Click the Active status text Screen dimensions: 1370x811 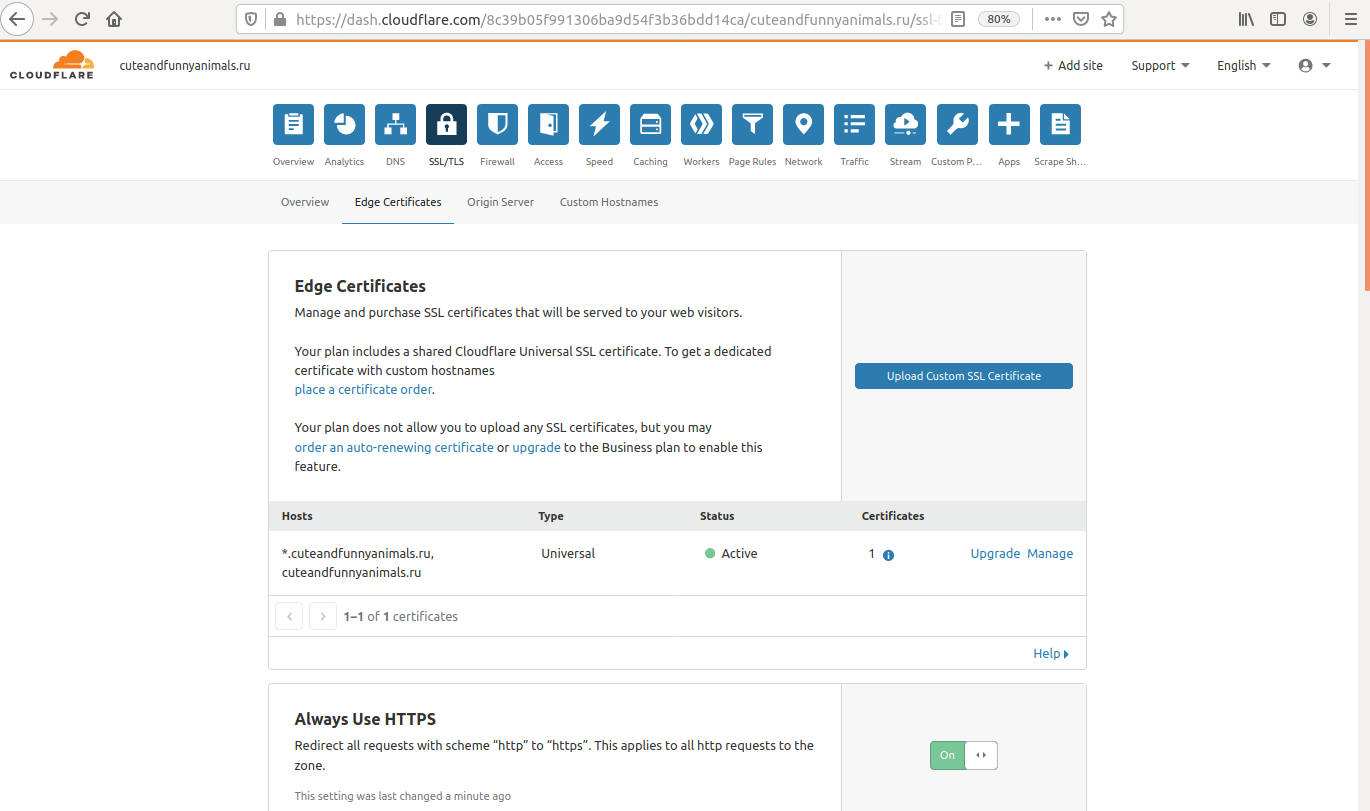click(x=739, y=553)
